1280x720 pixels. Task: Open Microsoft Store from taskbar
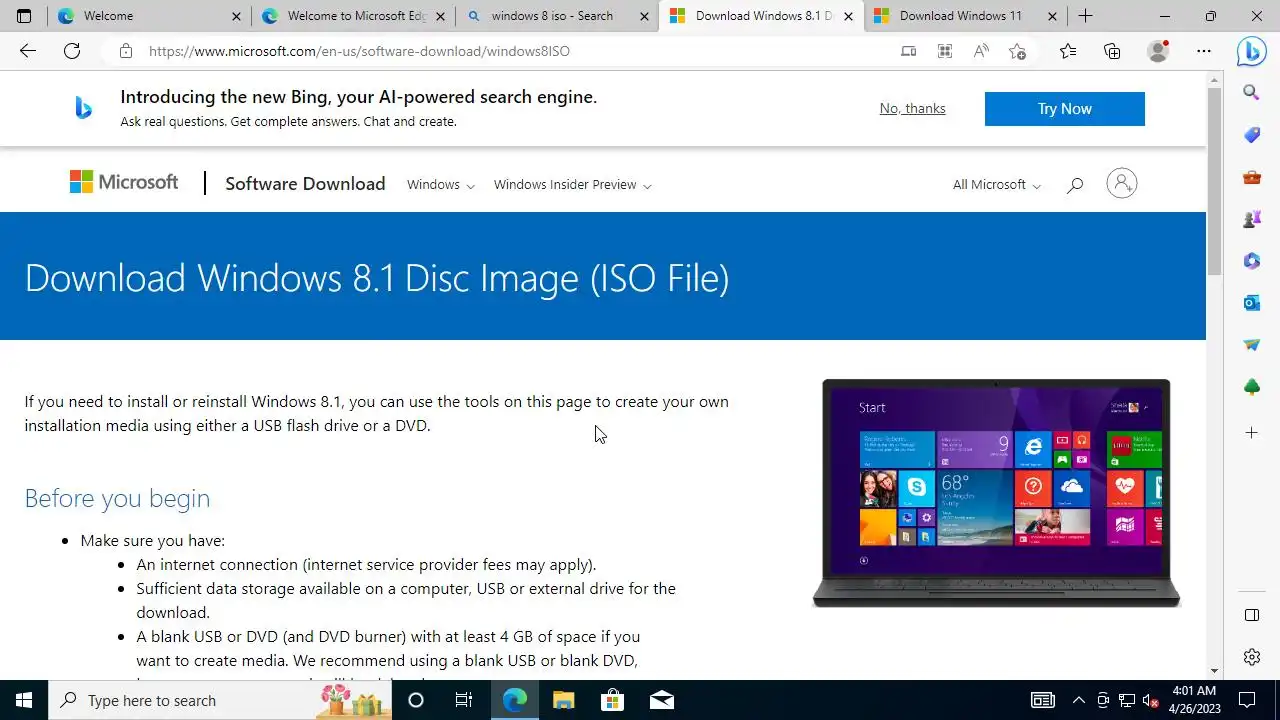click(x=612, y=700)
